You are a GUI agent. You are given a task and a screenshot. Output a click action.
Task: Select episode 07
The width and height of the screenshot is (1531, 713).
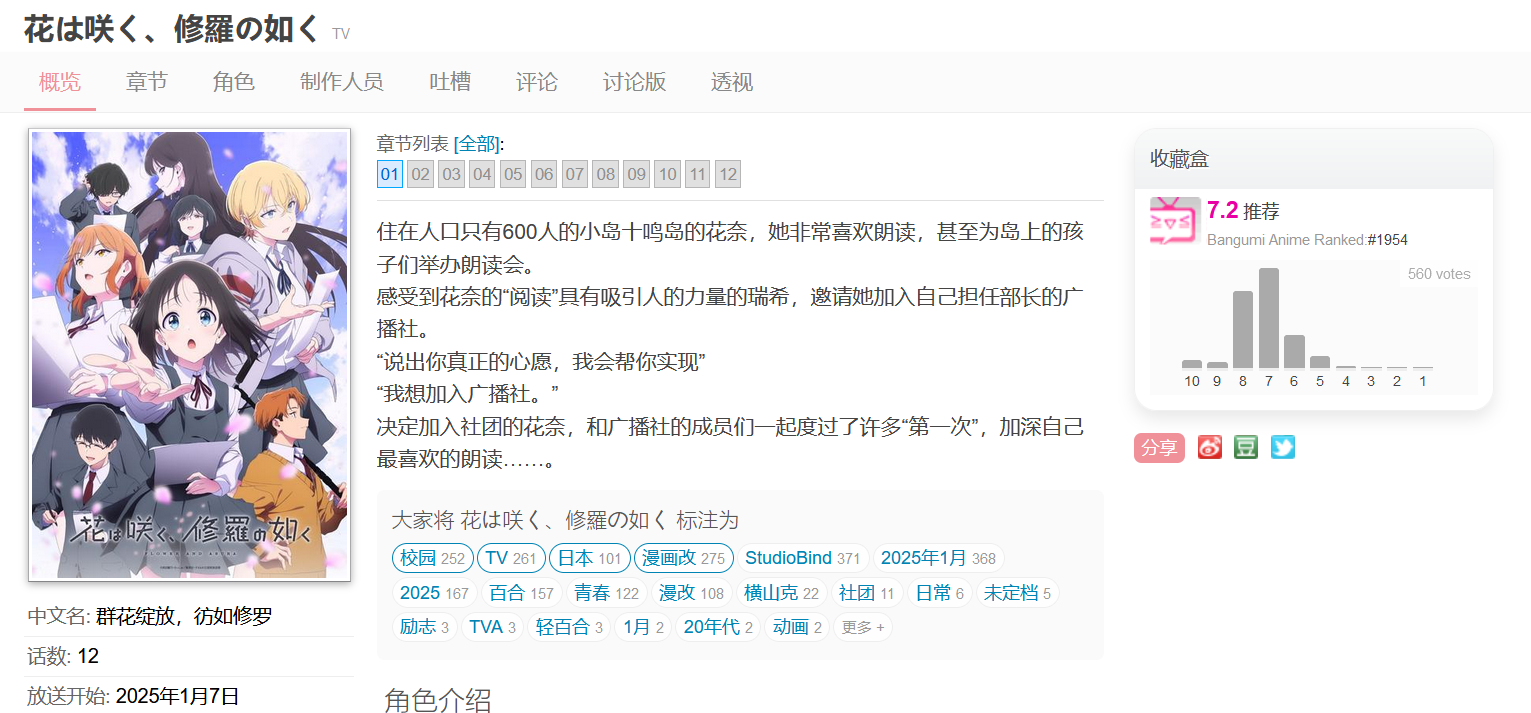(575, 175)
